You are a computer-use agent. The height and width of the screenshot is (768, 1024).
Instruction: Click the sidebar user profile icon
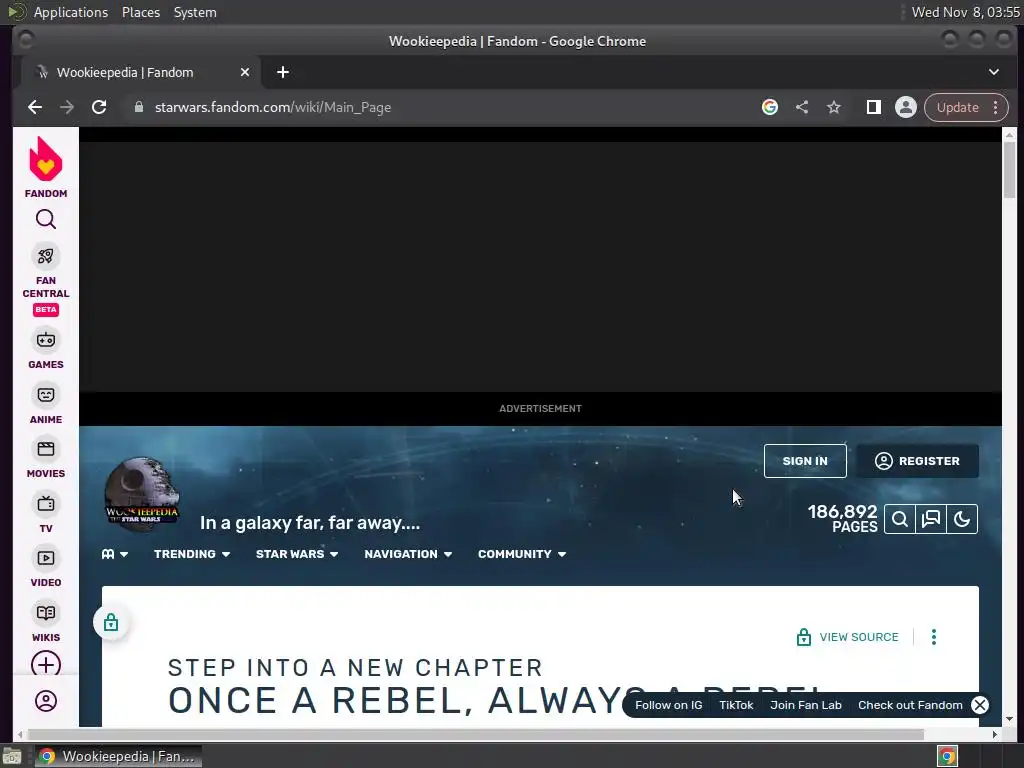[46, 701]
